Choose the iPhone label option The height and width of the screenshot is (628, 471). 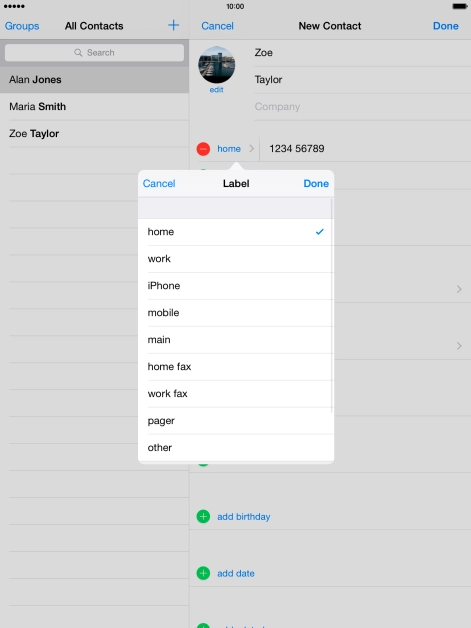tap(236, 286)
